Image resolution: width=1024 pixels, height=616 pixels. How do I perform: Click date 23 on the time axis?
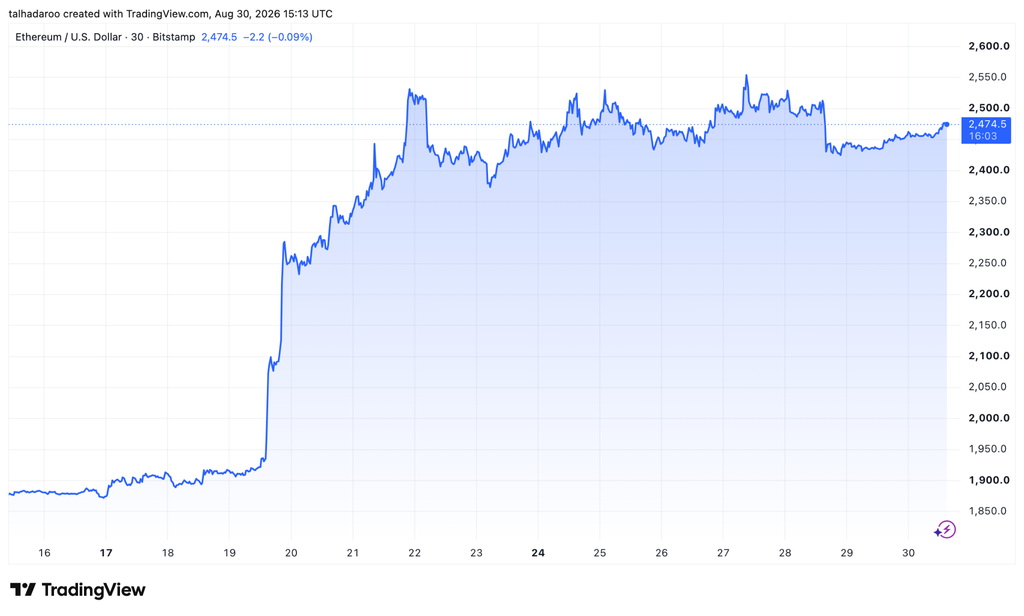coord(476,553)
